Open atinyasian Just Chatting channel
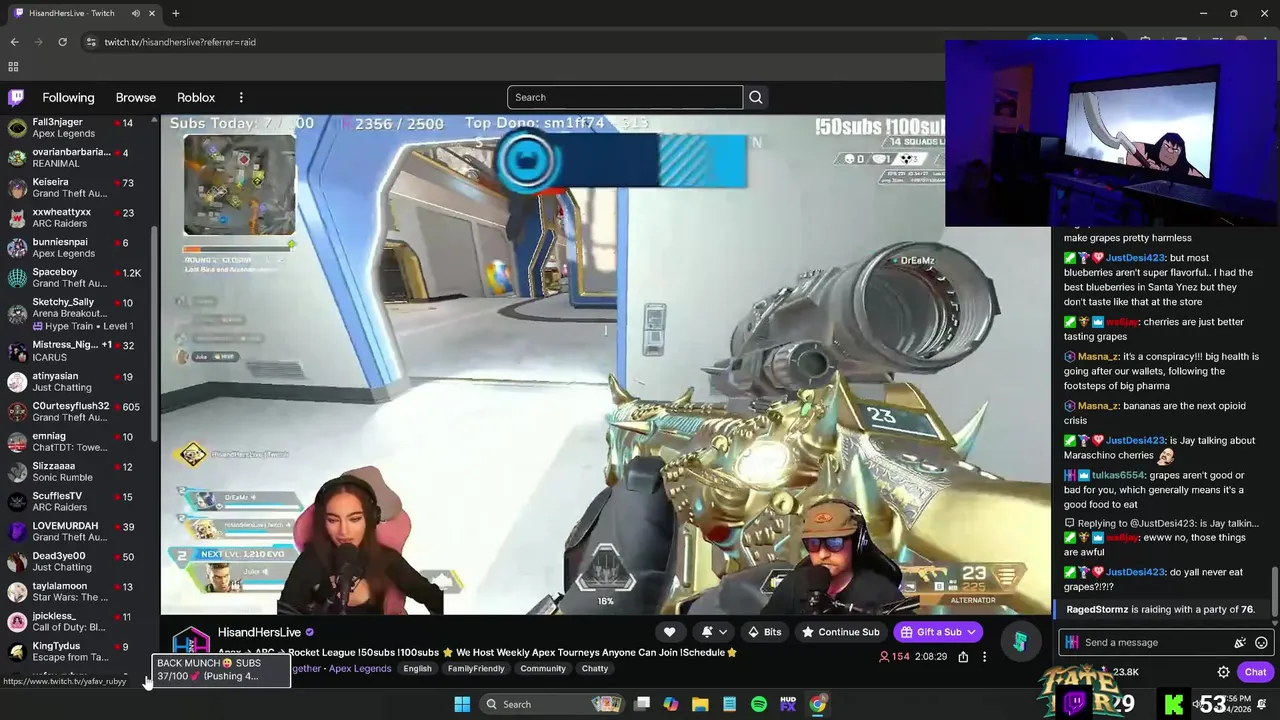 coord(78,382)
